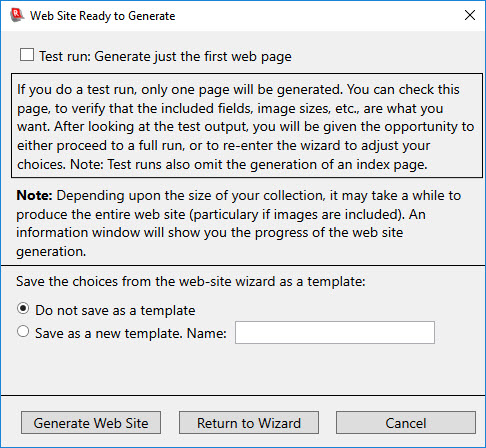
Task: Go back using the Return to Wizard button
Action: [249, 423]
